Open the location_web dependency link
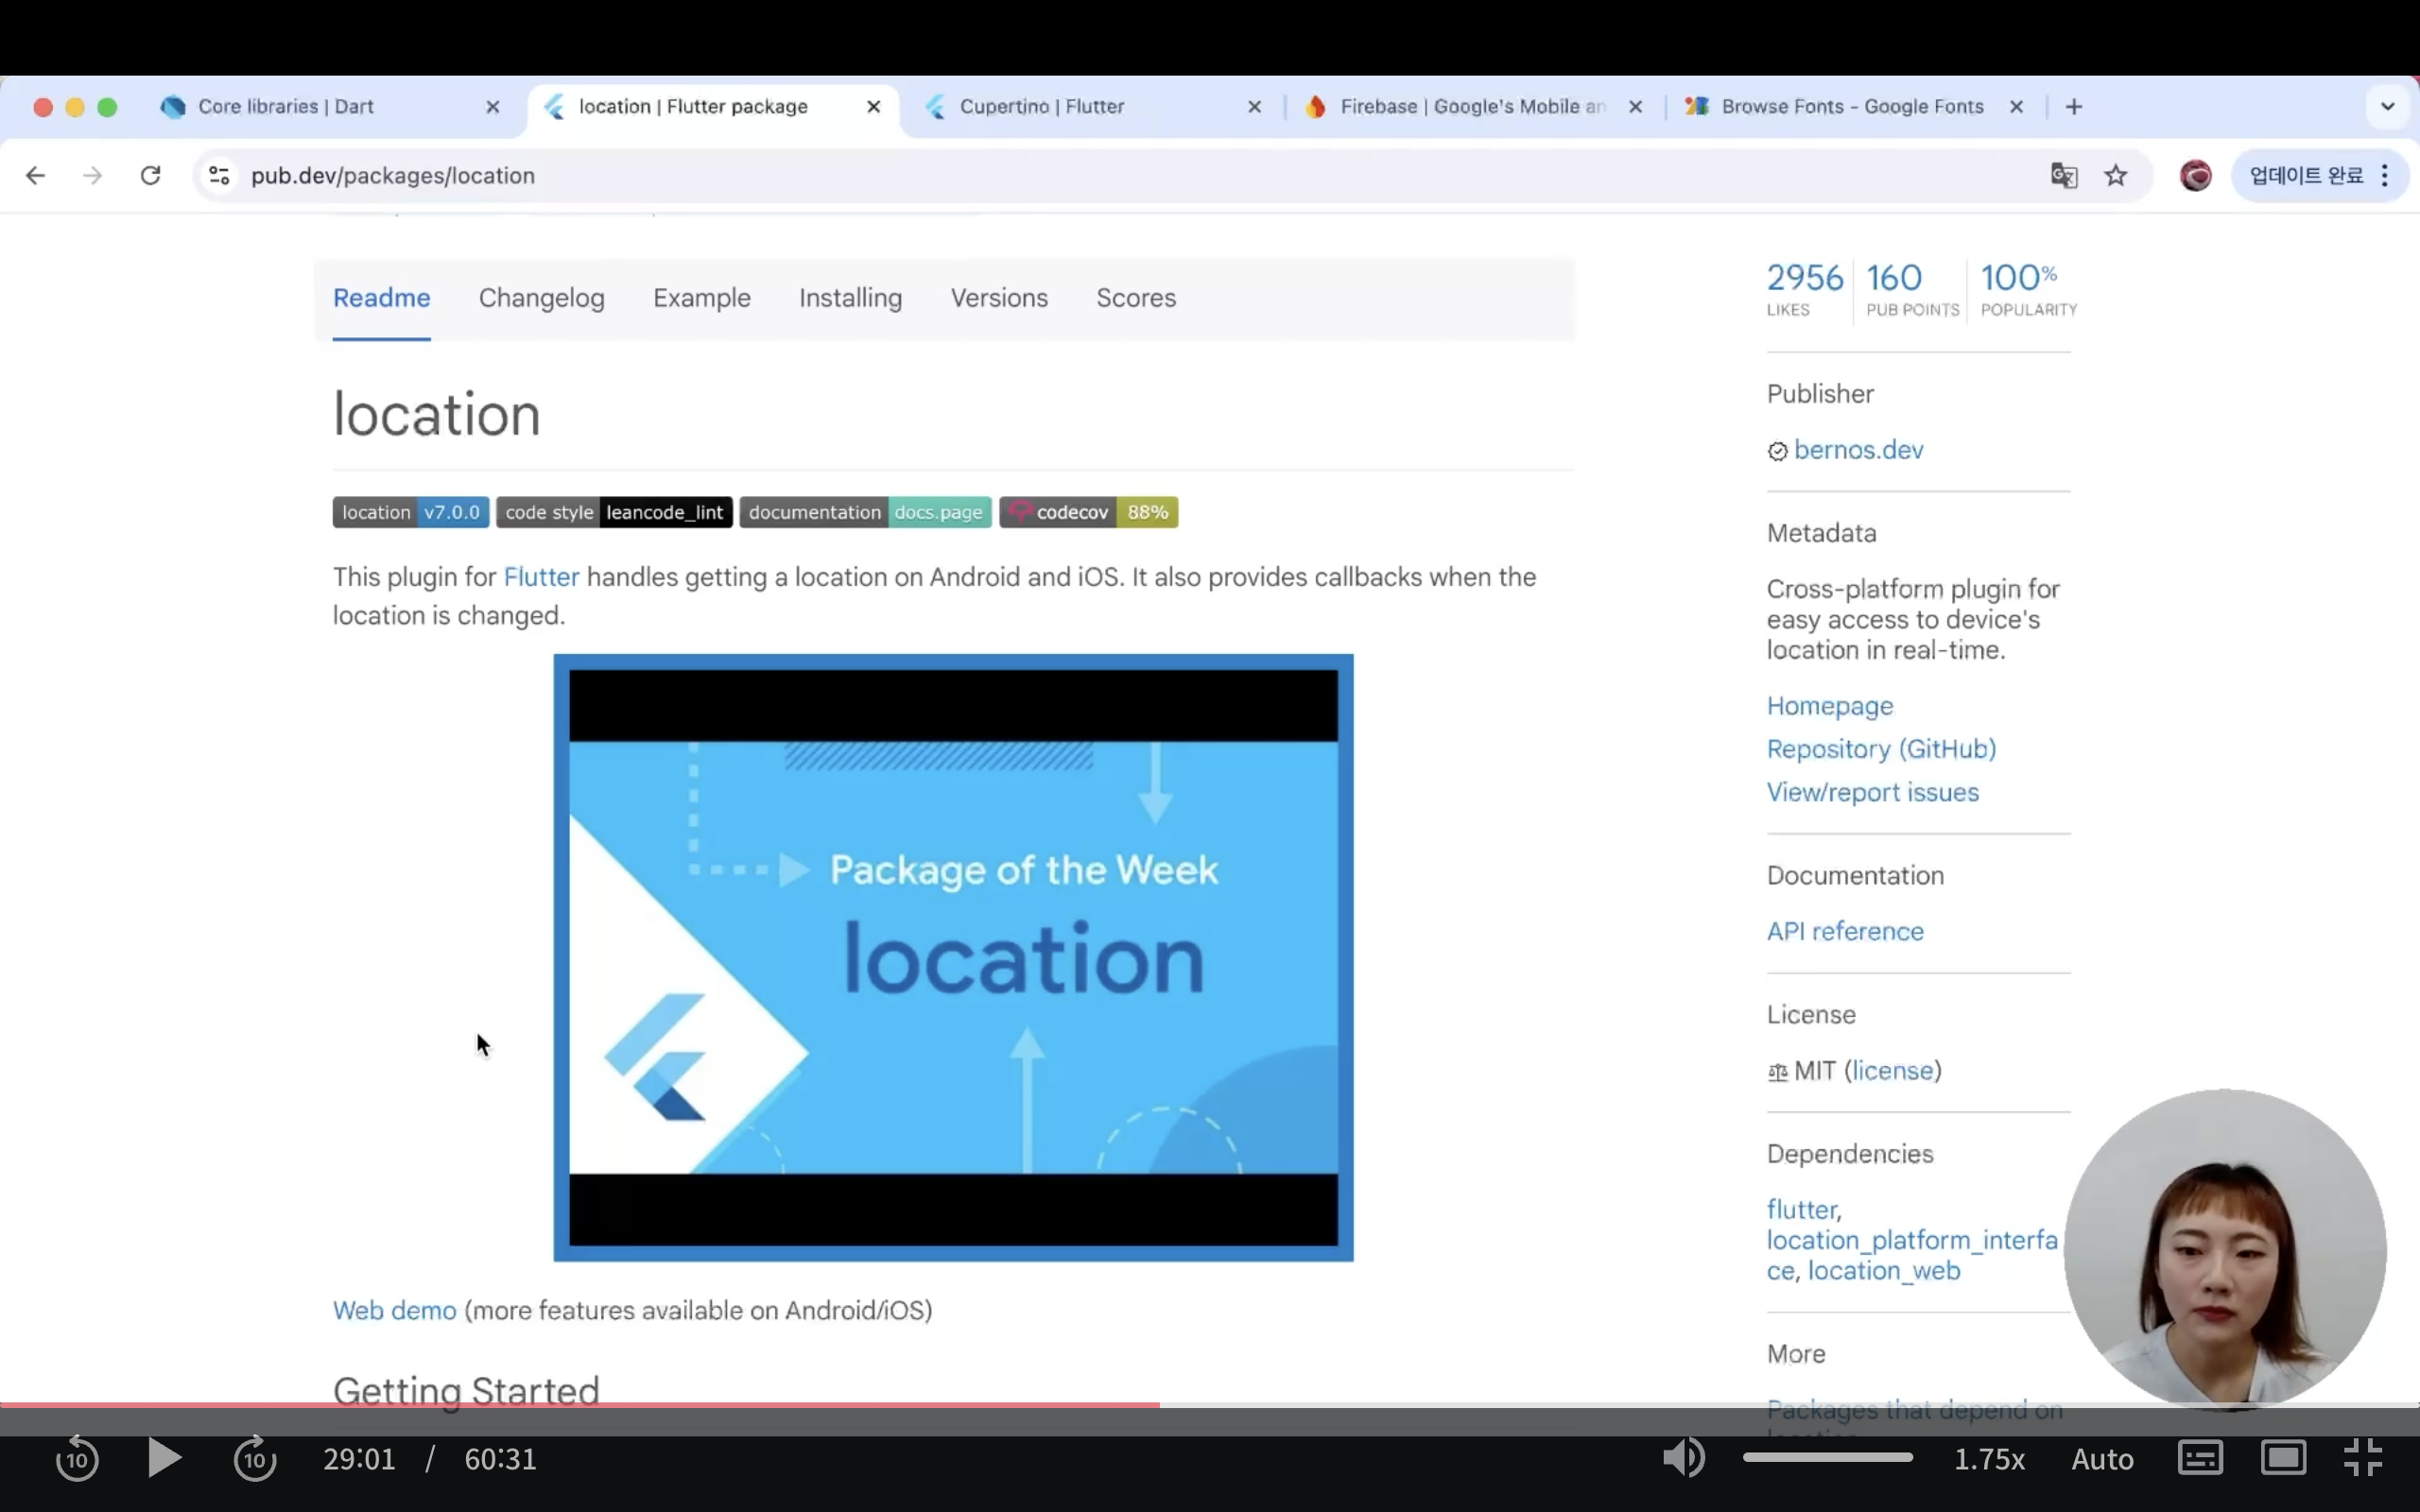Viewport: 2420px width, 1512px height. coord(1884,1271)
